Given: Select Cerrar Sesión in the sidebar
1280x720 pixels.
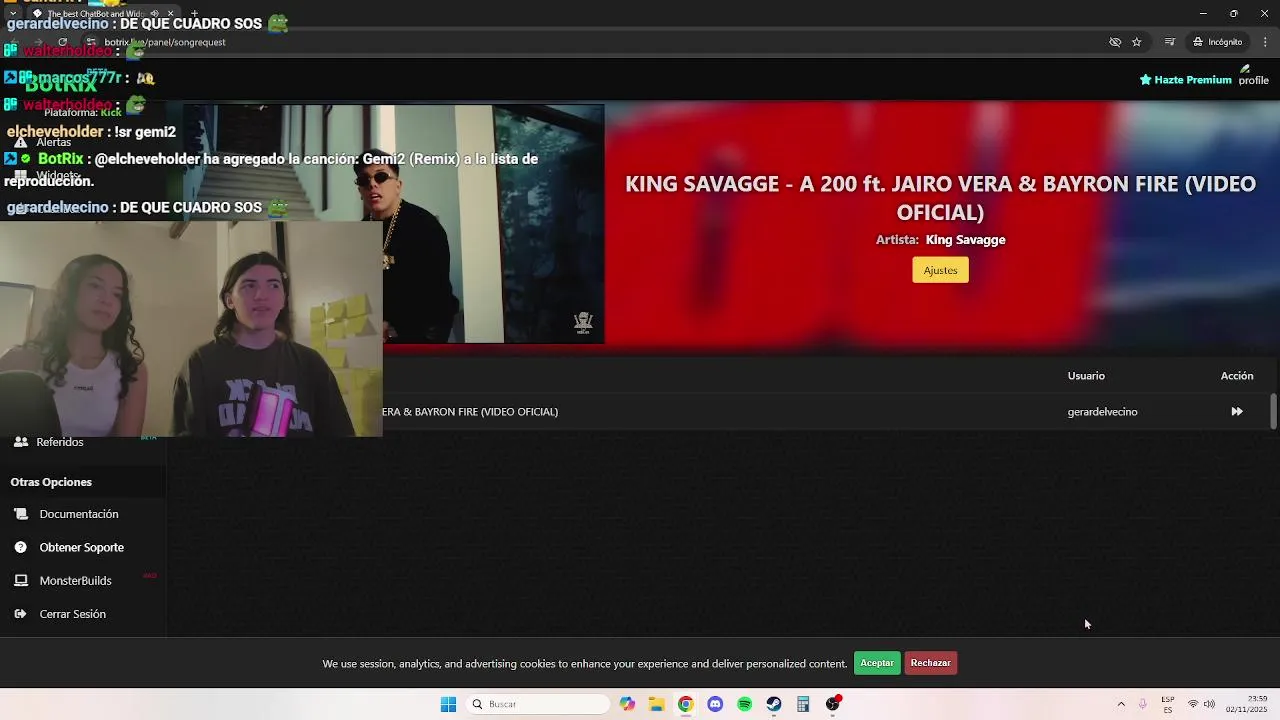Looking at the screenshot, I should pyautogui.click(x=72, y=614).
